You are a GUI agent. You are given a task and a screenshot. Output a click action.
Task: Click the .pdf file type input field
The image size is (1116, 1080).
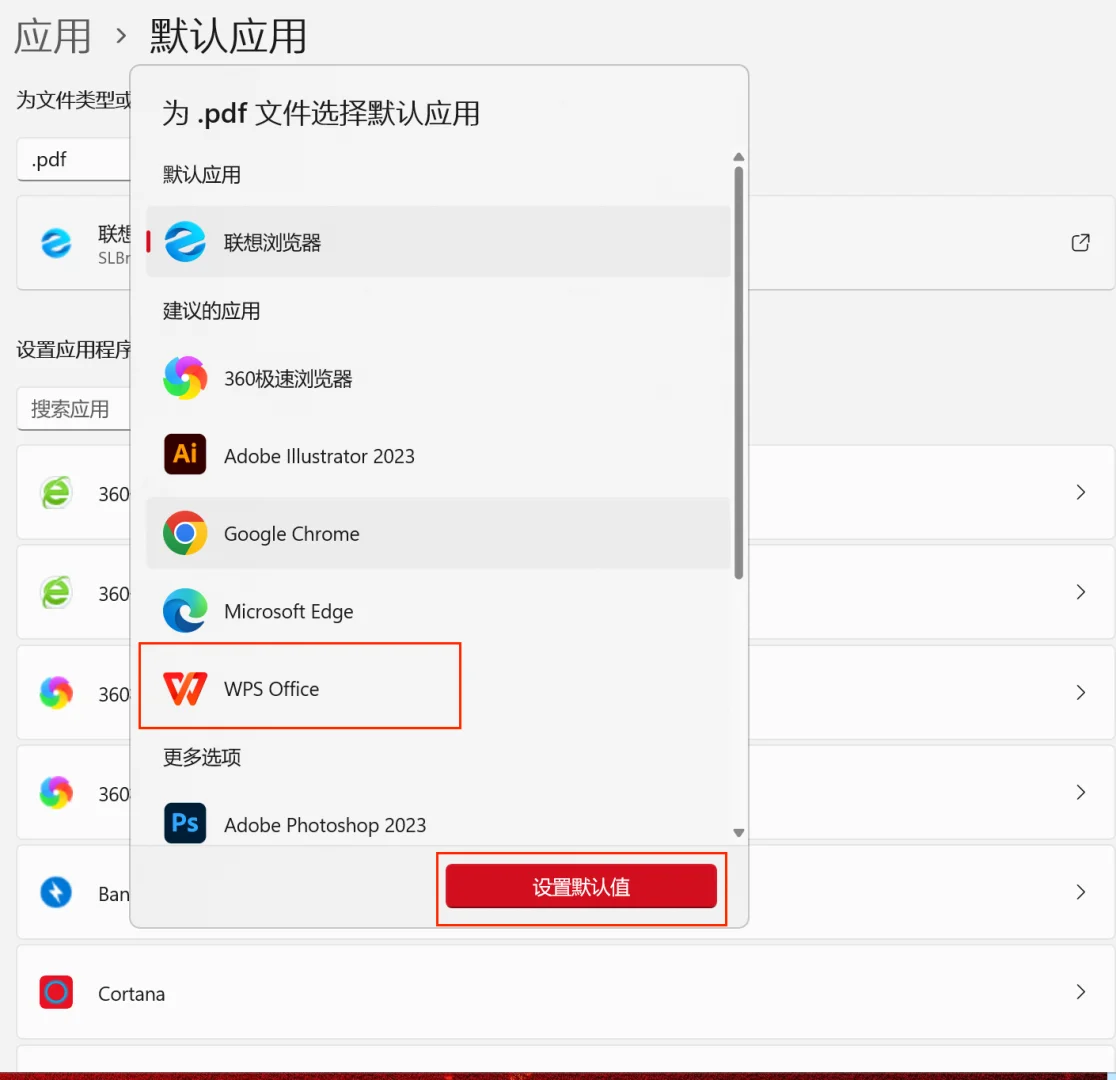point(70,159)
